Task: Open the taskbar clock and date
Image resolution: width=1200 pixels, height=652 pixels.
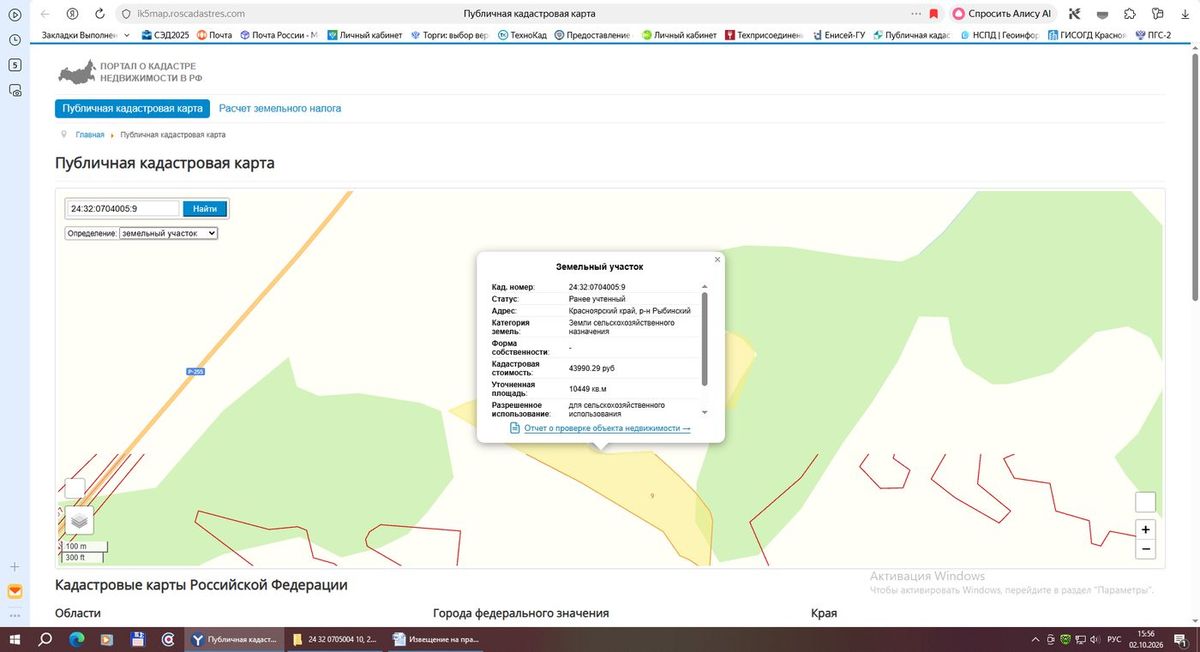Action: point(1146,639)
